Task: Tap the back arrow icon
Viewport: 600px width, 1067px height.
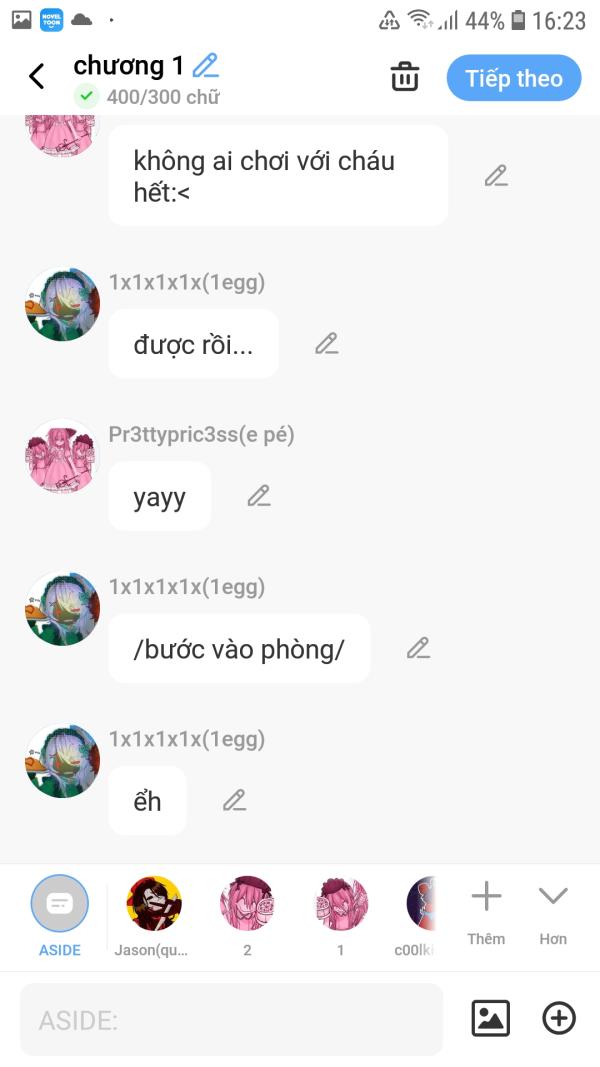Action: 37,76
